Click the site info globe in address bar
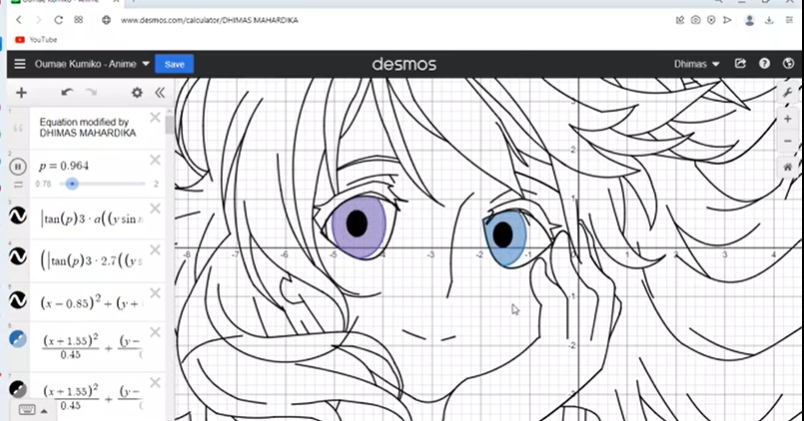Screen dimensions: 804x421 tap(106, 20)
